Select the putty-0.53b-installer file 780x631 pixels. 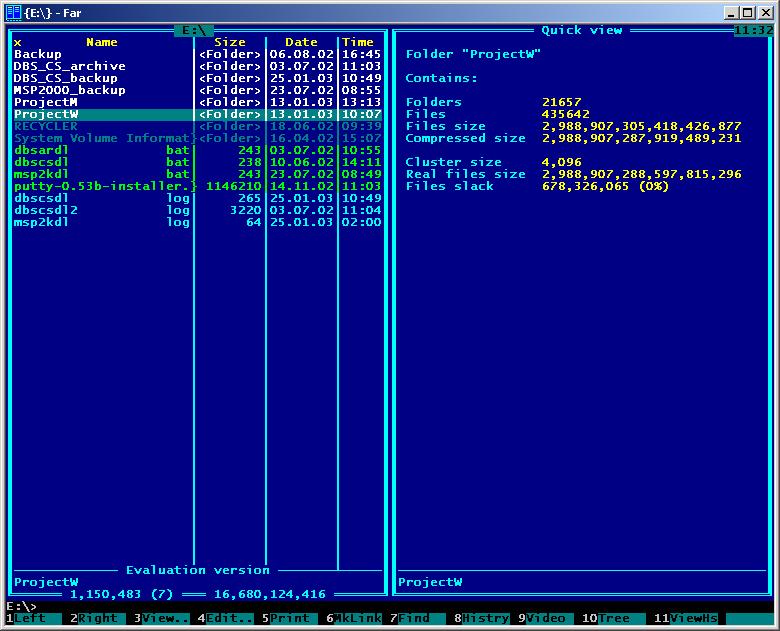click(197, 186)
